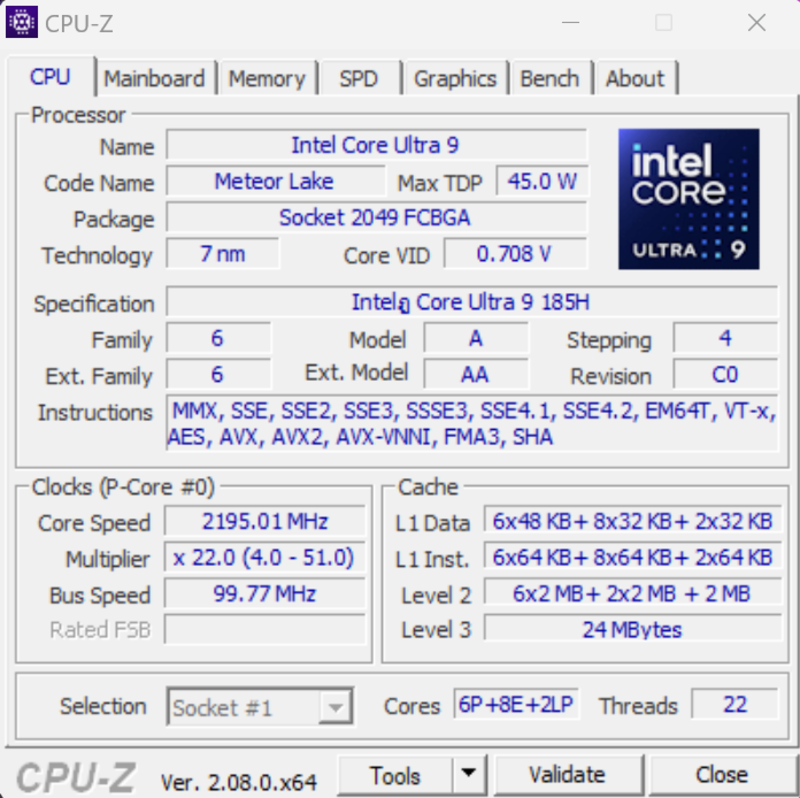The width and height of the screenshot is (800, 798).
Task: Click the Multiplier value x 22.0
Action: pyautogui.click(x=265, y=558)
